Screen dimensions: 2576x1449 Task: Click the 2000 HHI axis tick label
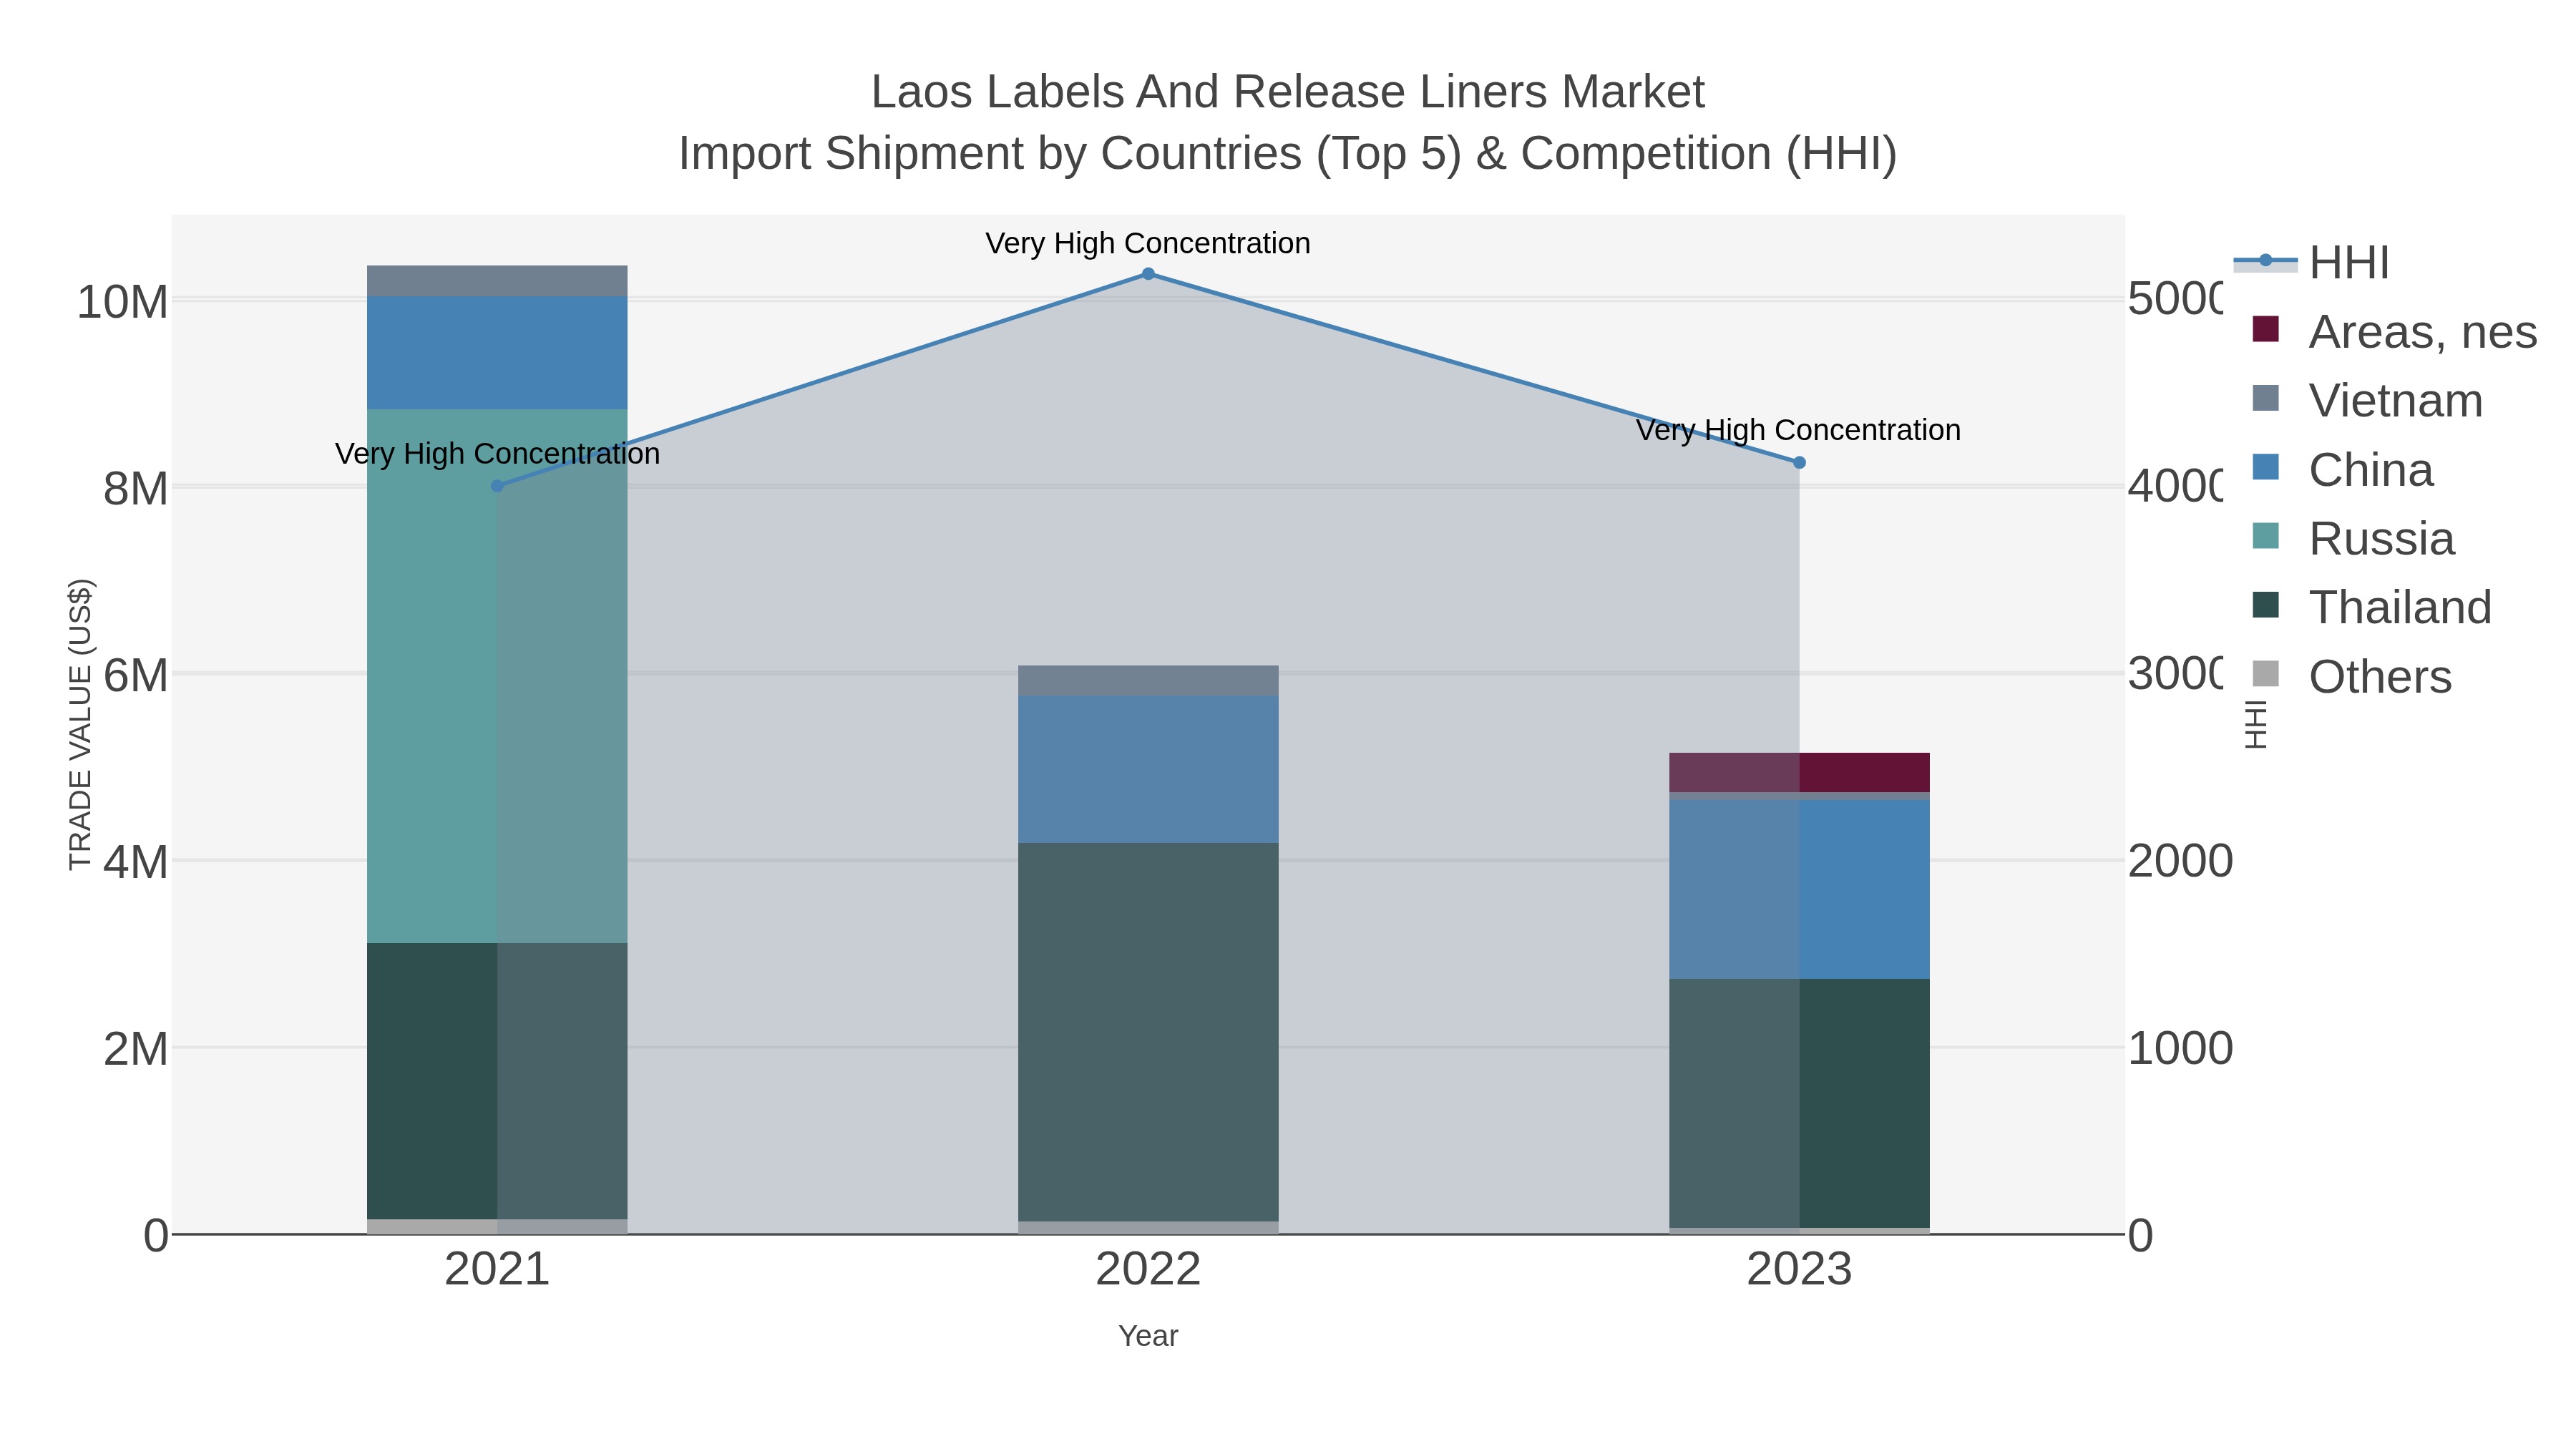[x=2180, y=861]
